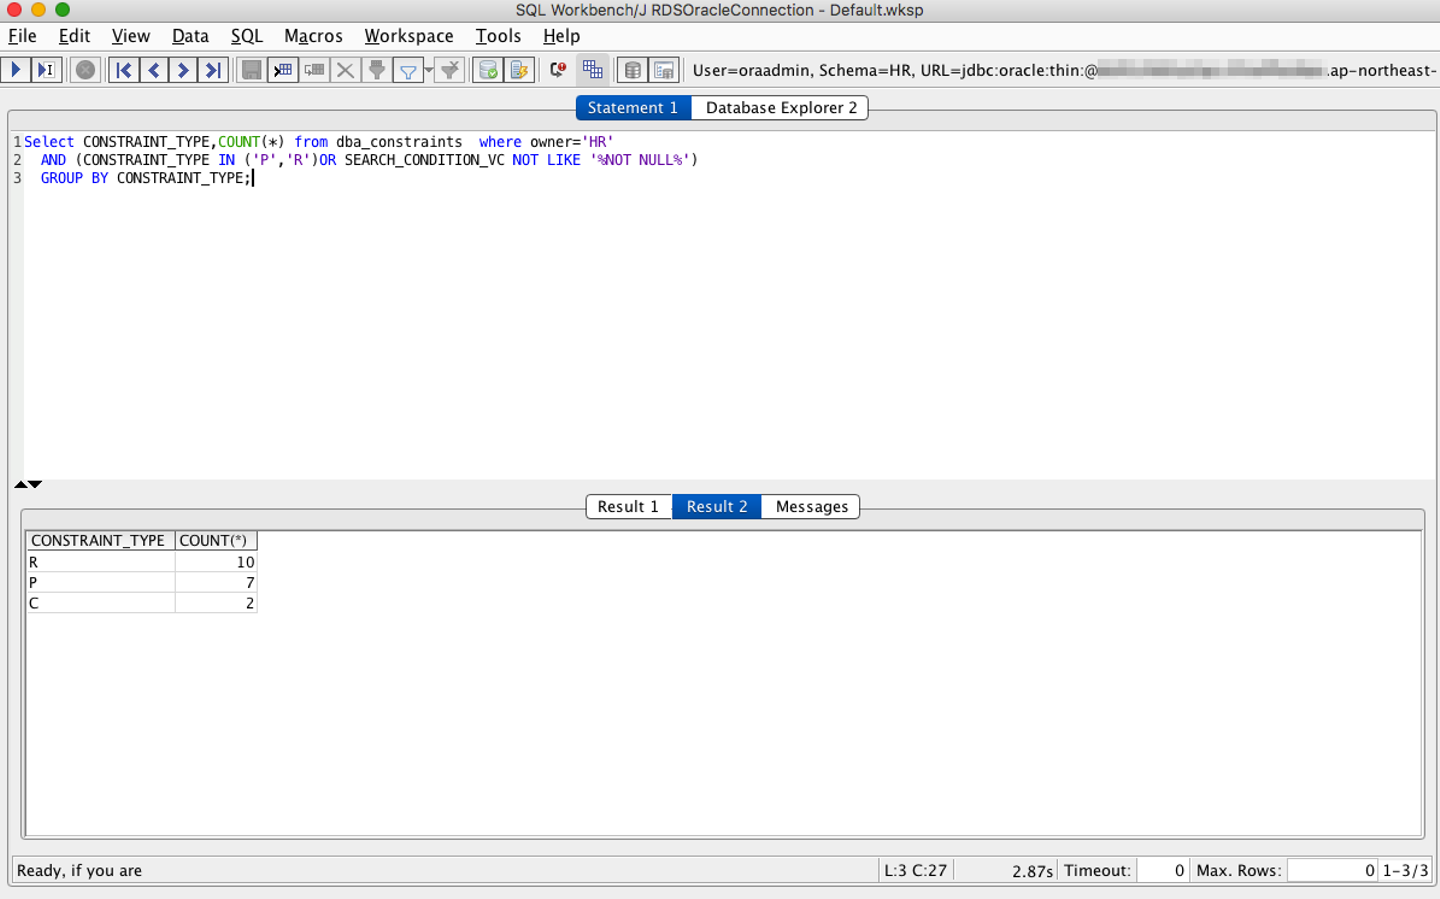Click the GROUP BY keyword in line 3

click(74, 178)
